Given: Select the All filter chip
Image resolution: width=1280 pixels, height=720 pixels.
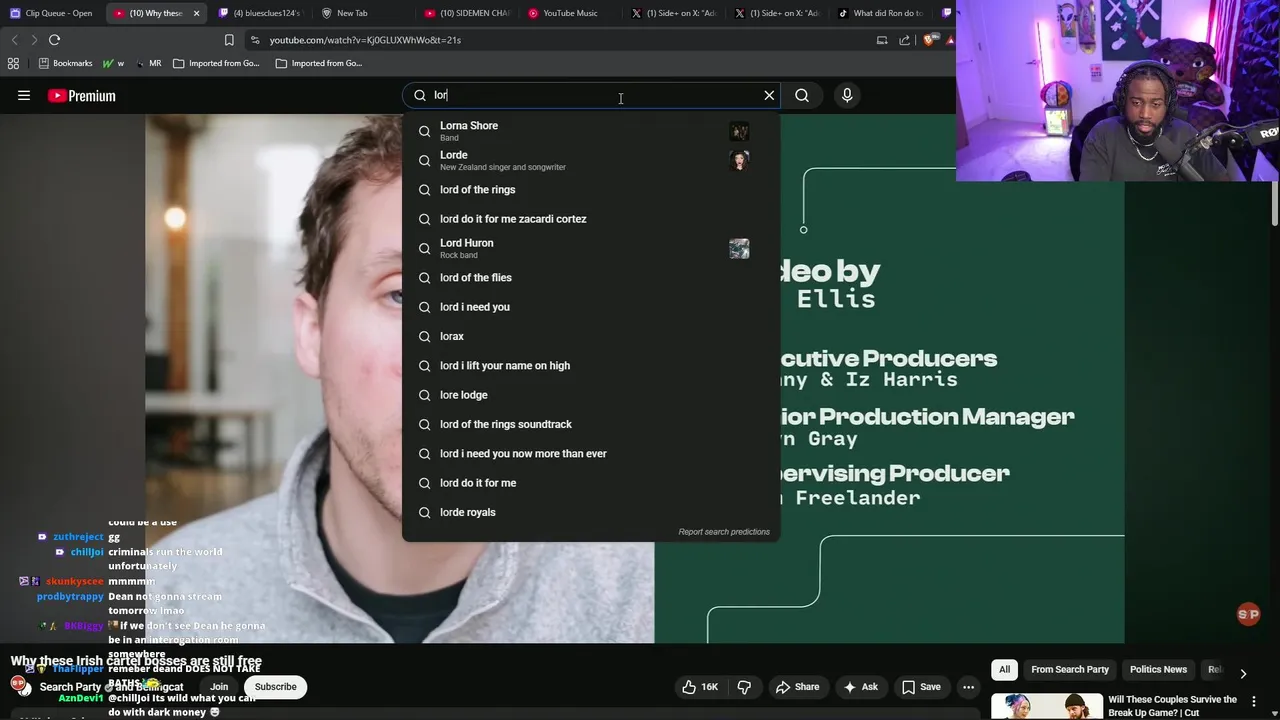Looking at the screenshot, I should 1004,670.
